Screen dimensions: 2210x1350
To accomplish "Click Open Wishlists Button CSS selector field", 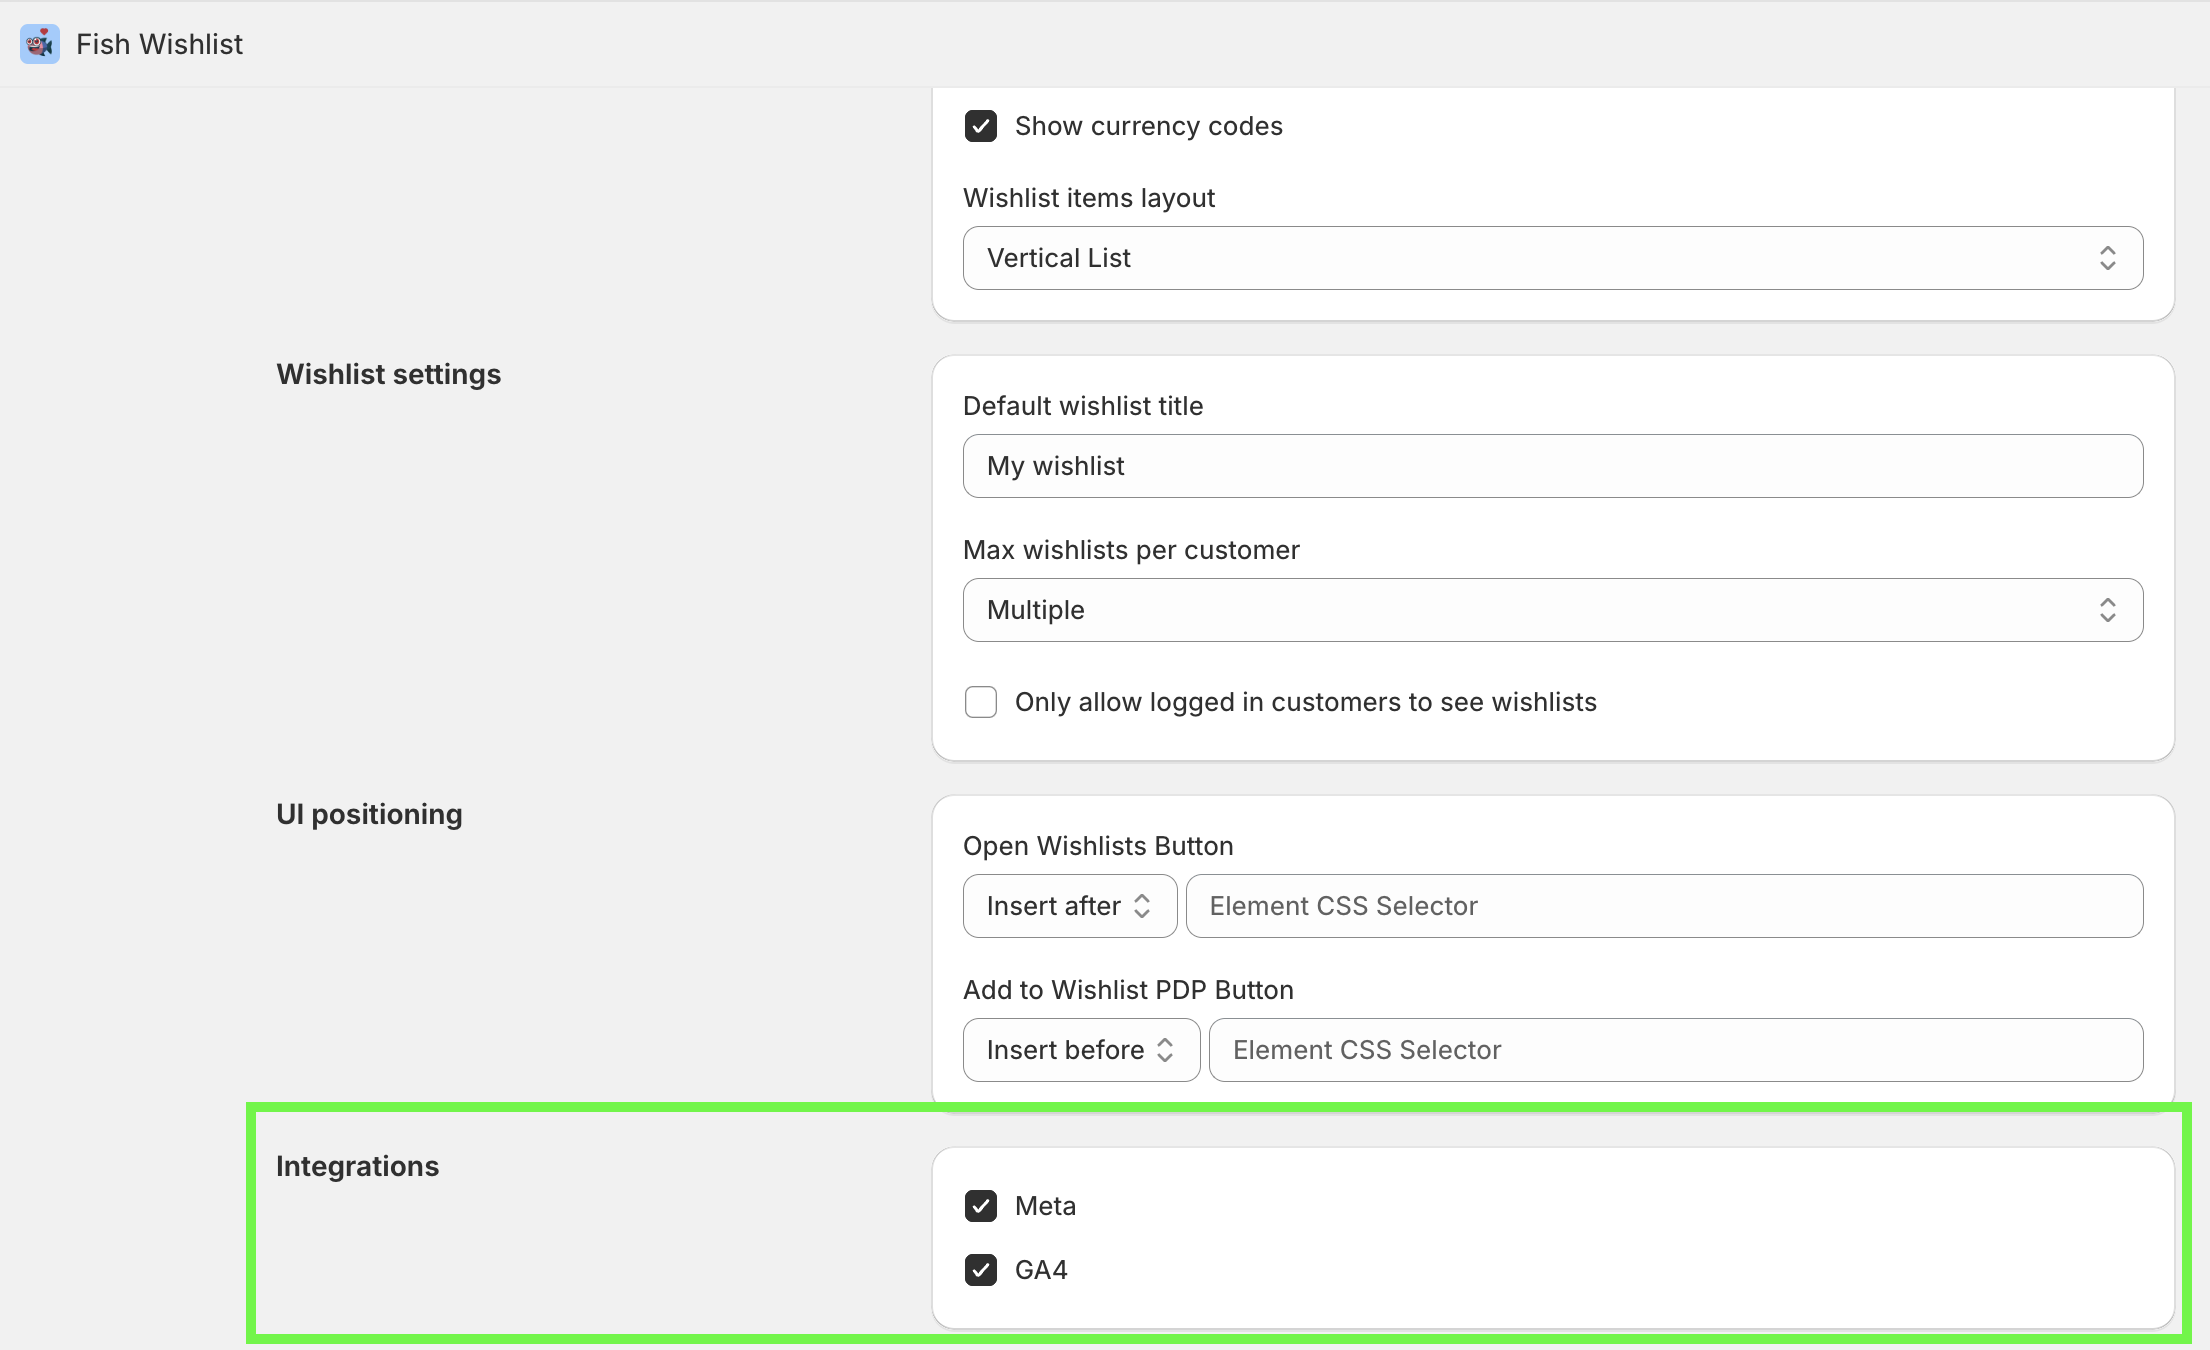I will click(1664, 906).
